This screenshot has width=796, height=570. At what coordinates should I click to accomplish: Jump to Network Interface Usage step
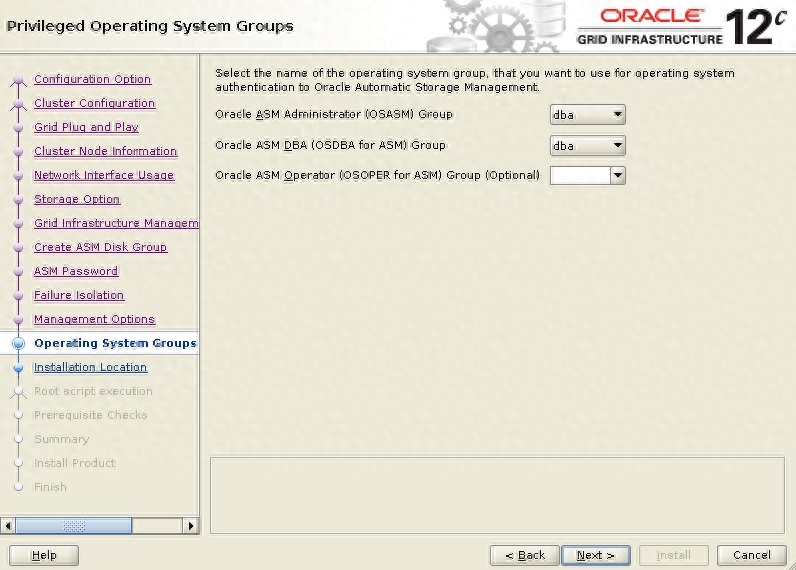point(103,175)
